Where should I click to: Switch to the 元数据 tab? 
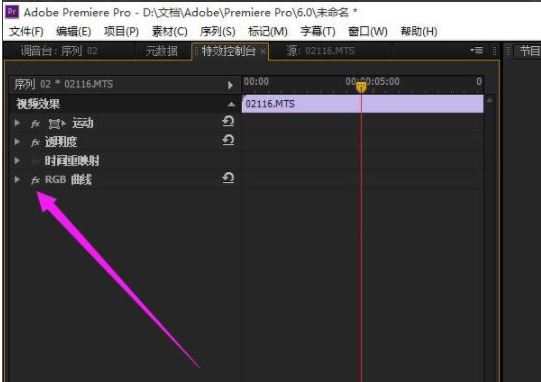click(x=161, y=51)
